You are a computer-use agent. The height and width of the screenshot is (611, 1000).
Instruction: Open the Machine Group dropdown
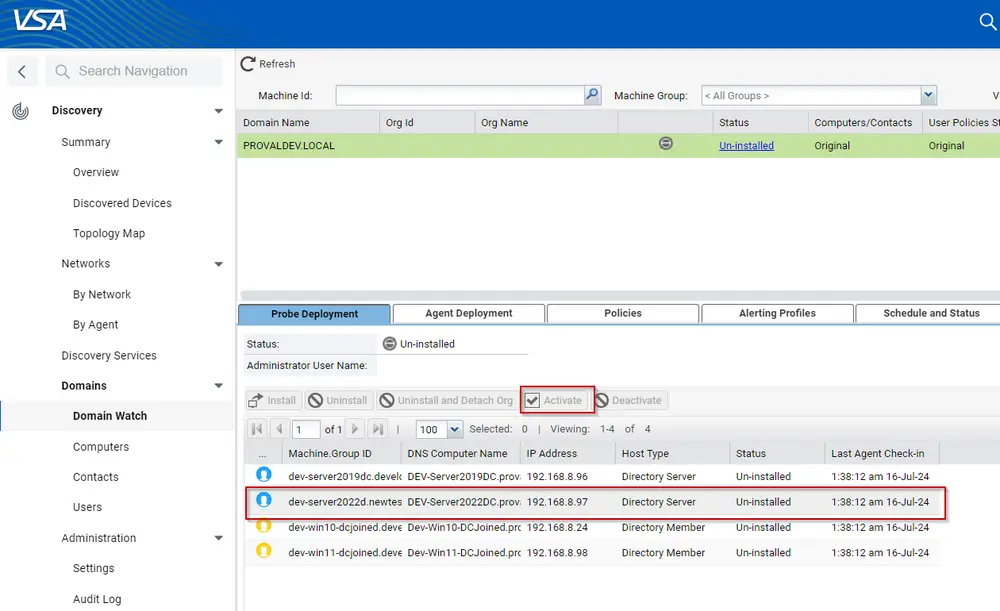point(928,95)
